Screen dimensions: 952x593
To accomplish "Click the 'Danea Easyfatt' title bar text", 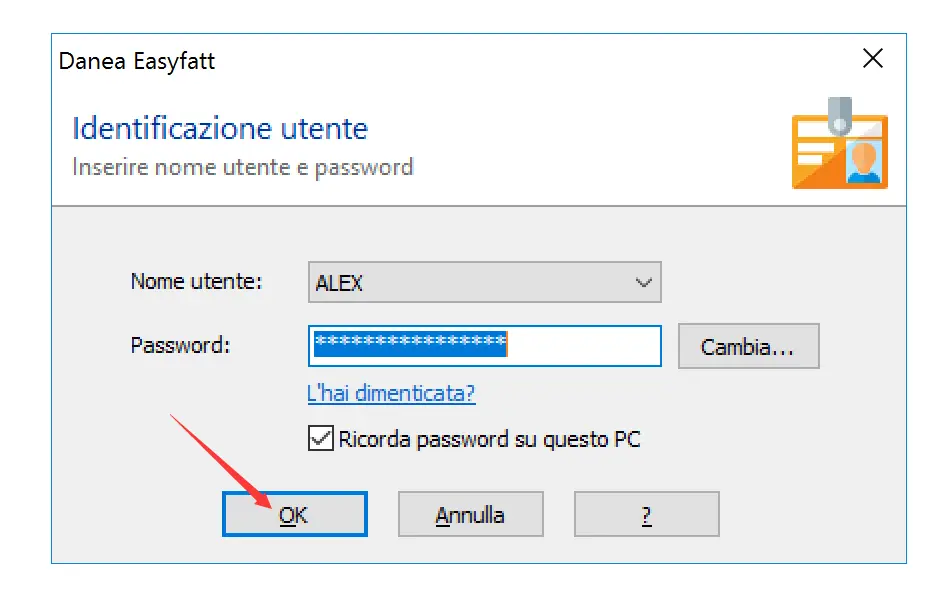I will click(137, 61).
